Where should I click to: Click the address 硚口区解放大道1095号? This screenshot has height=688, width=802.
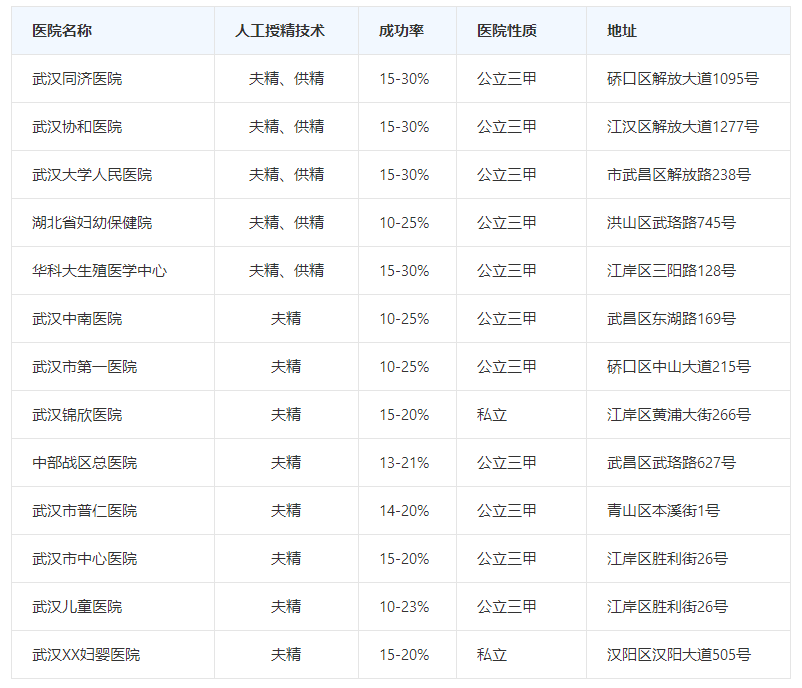pyautogui.click(x=682, y=79)
